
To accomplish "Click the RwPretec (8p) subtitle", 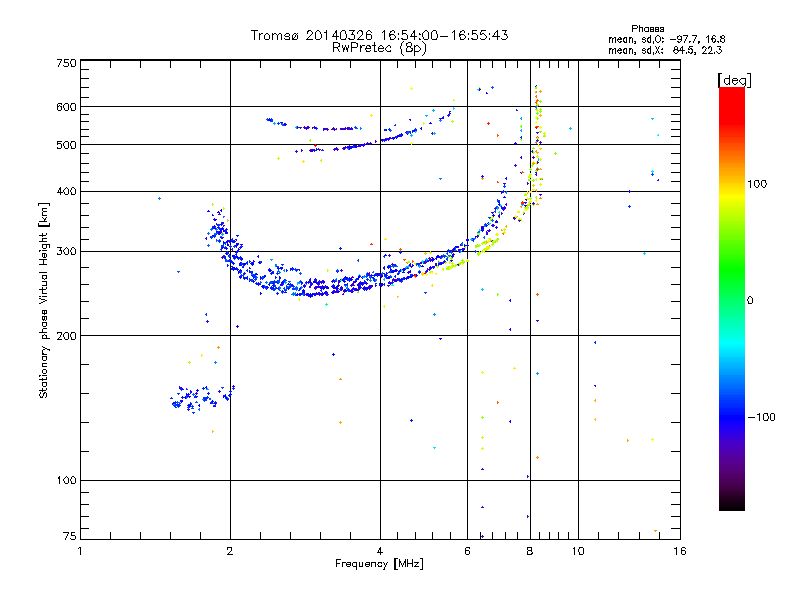I will (x=380, y=48).
